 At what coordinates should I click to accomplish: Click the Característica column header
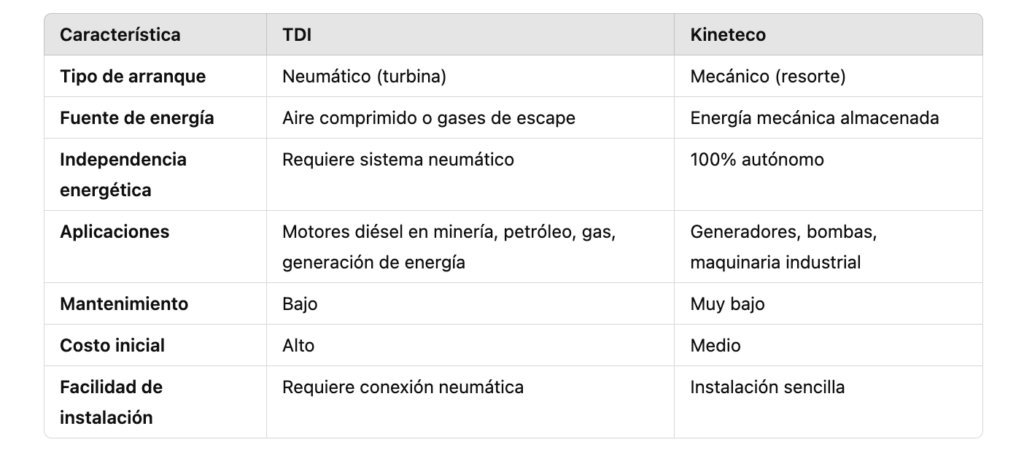coord(120,35)
